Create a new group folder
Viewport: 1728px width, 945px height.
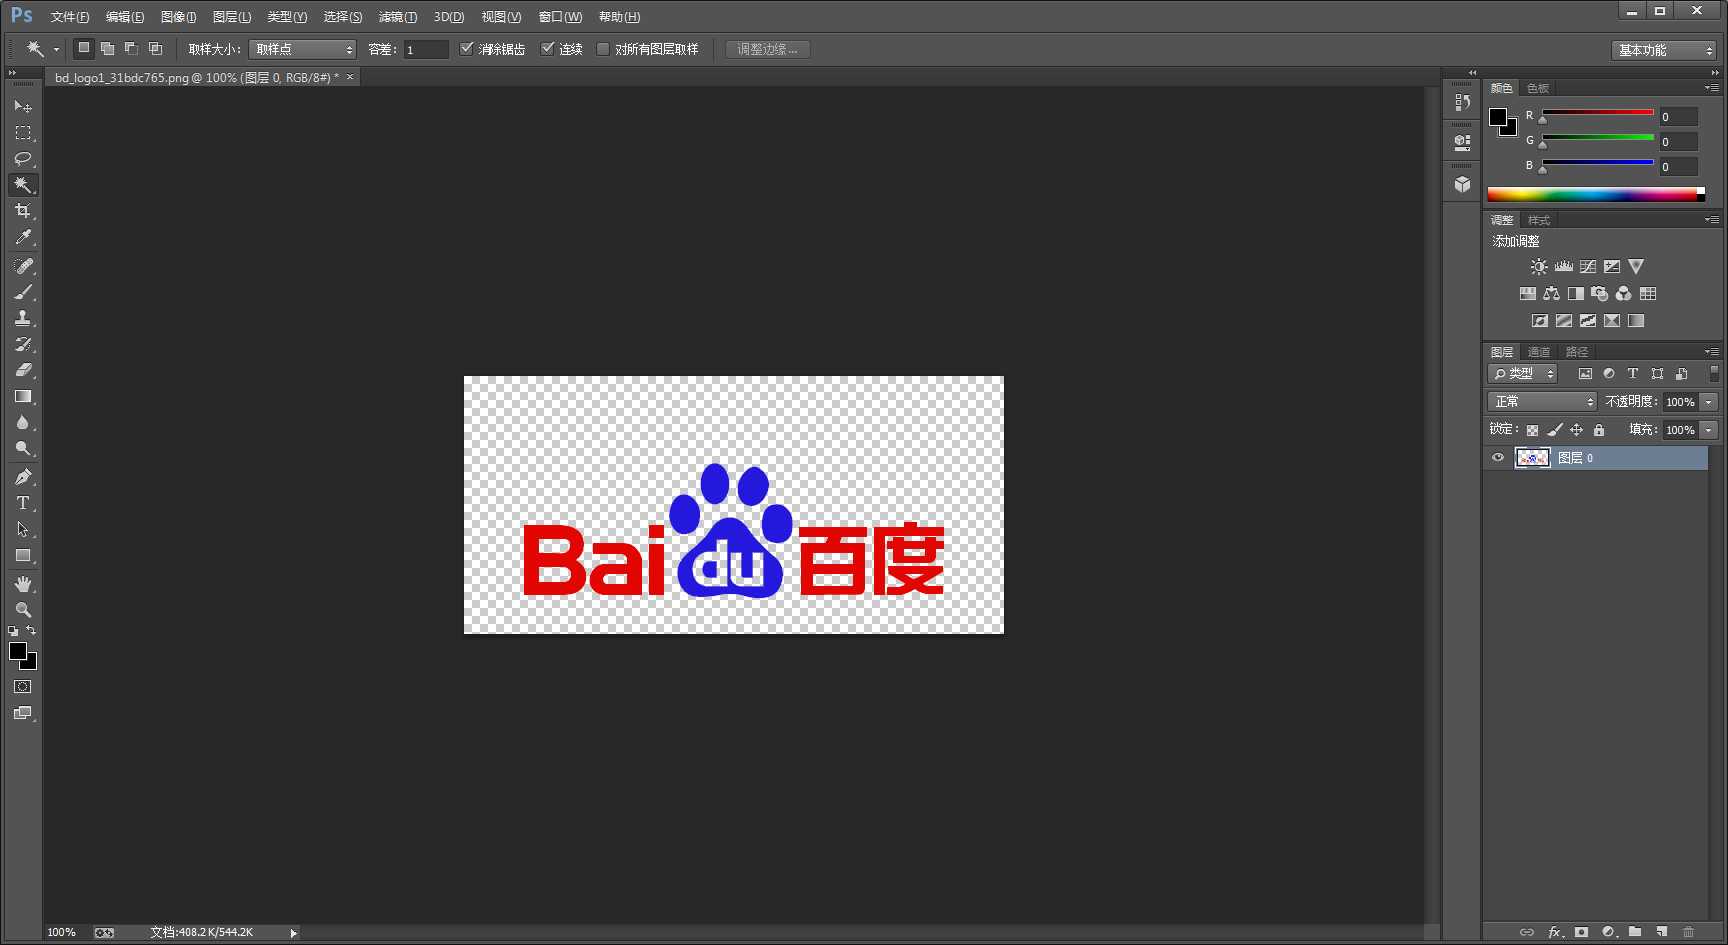pos(1635,932)
